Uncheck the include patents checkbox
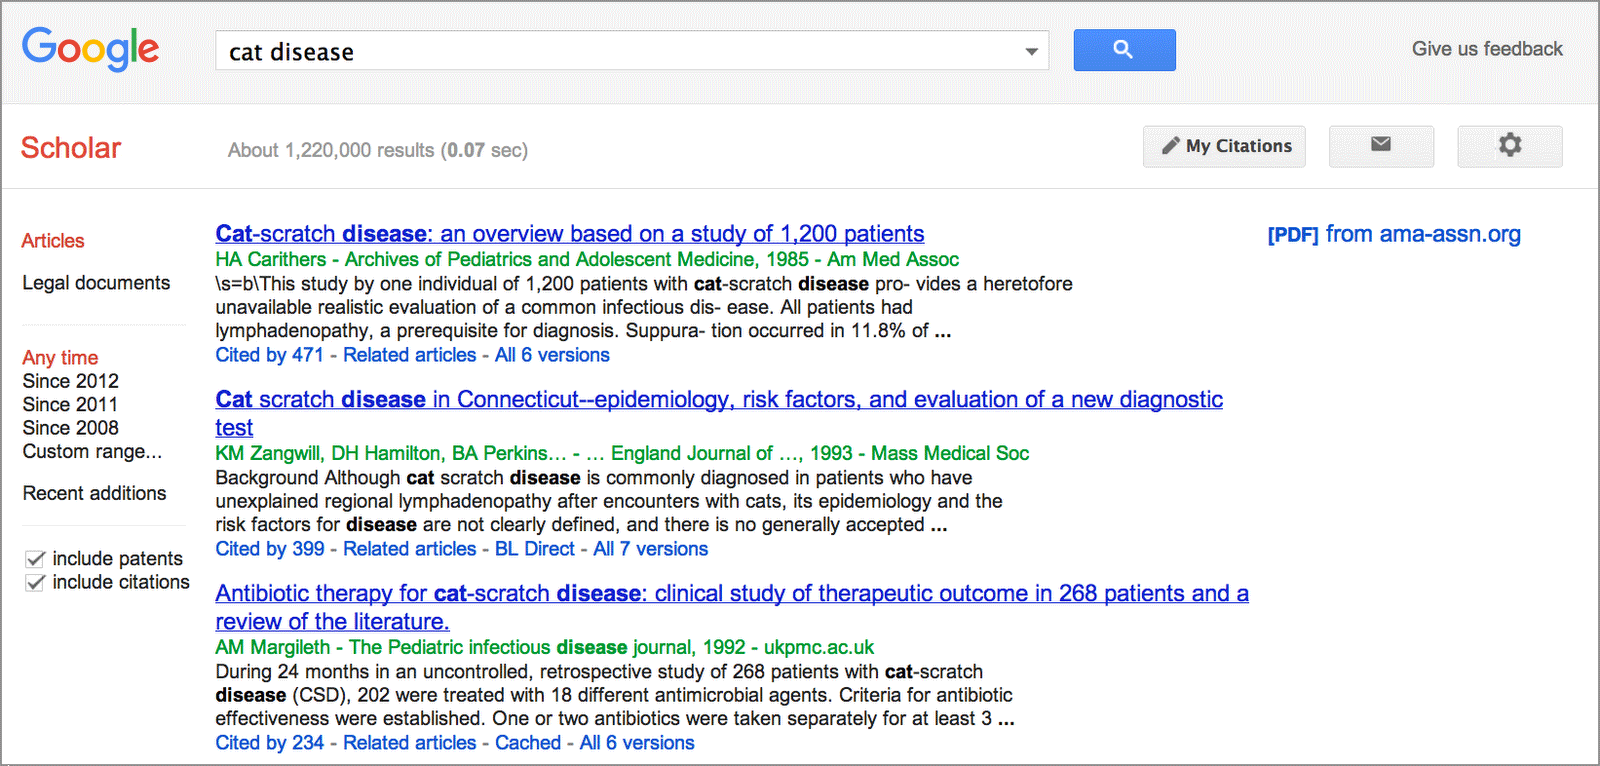Viewport: 1600px width, 766px height. (x=35, y=559)
